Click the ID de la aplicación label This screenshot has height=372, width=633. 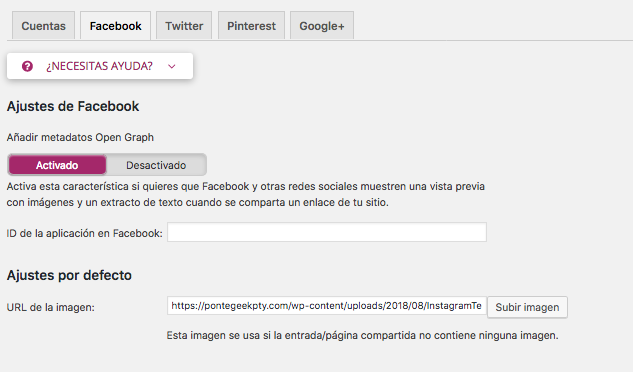(x=84, y=233)
